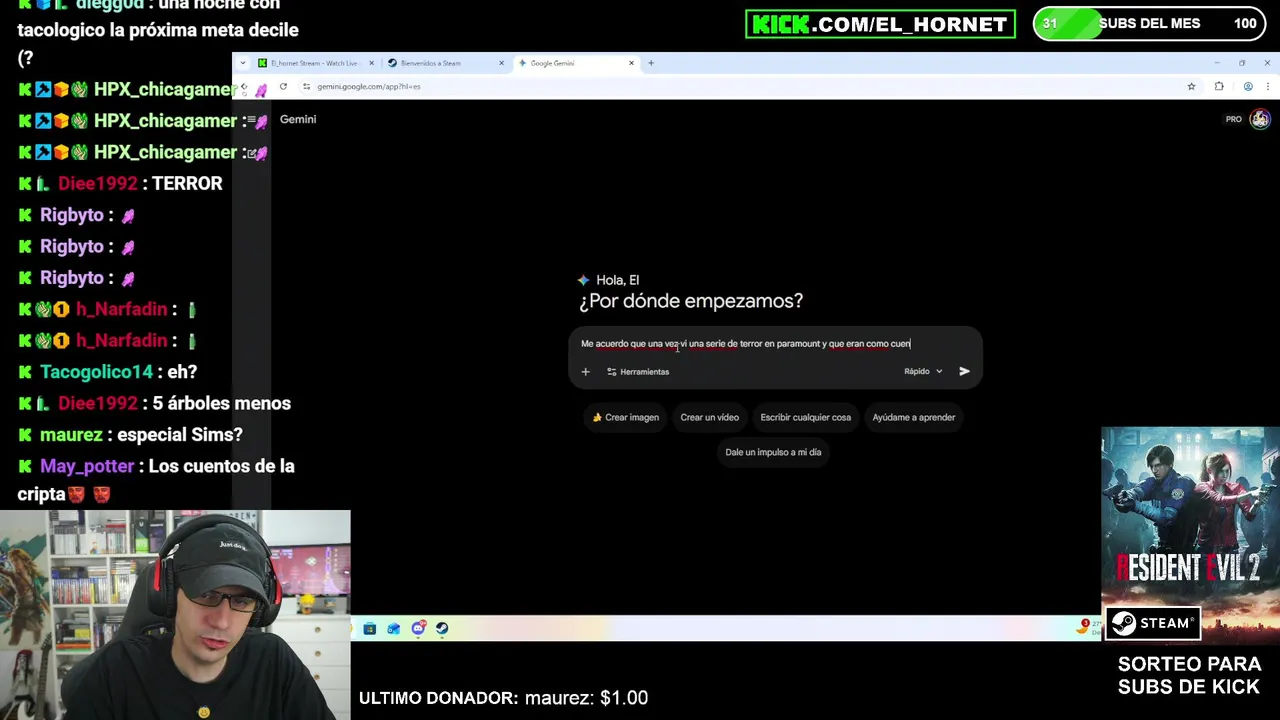
Task: Reload the Gemini page
Action: pos(283,87)
